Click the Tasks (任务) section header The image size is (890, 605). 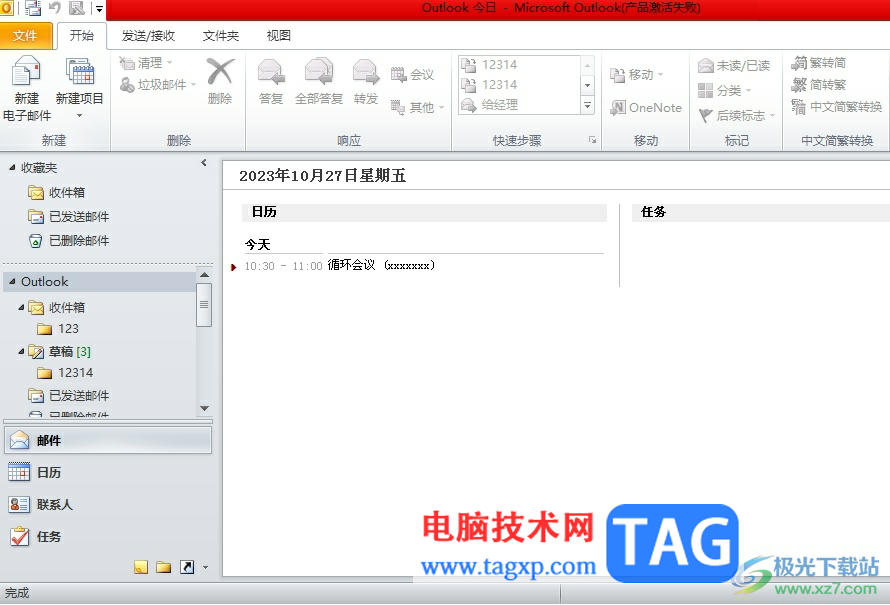[x=761, y=212]
